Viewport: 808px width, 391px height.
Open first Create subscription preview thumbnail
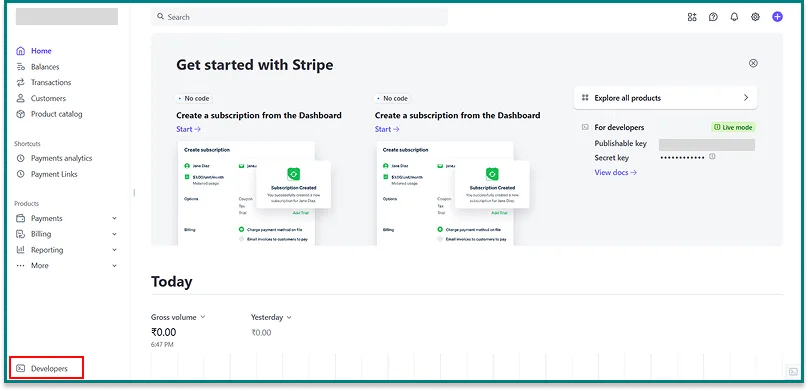pos(254,194)
